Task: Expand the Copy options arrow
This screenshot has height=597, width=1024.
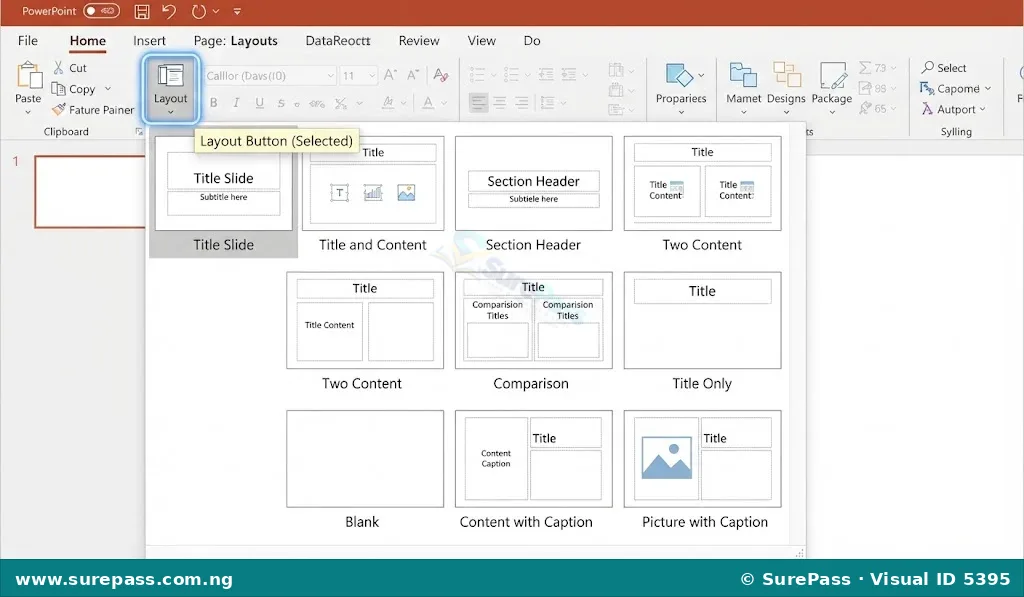Action: click(108, 89)
